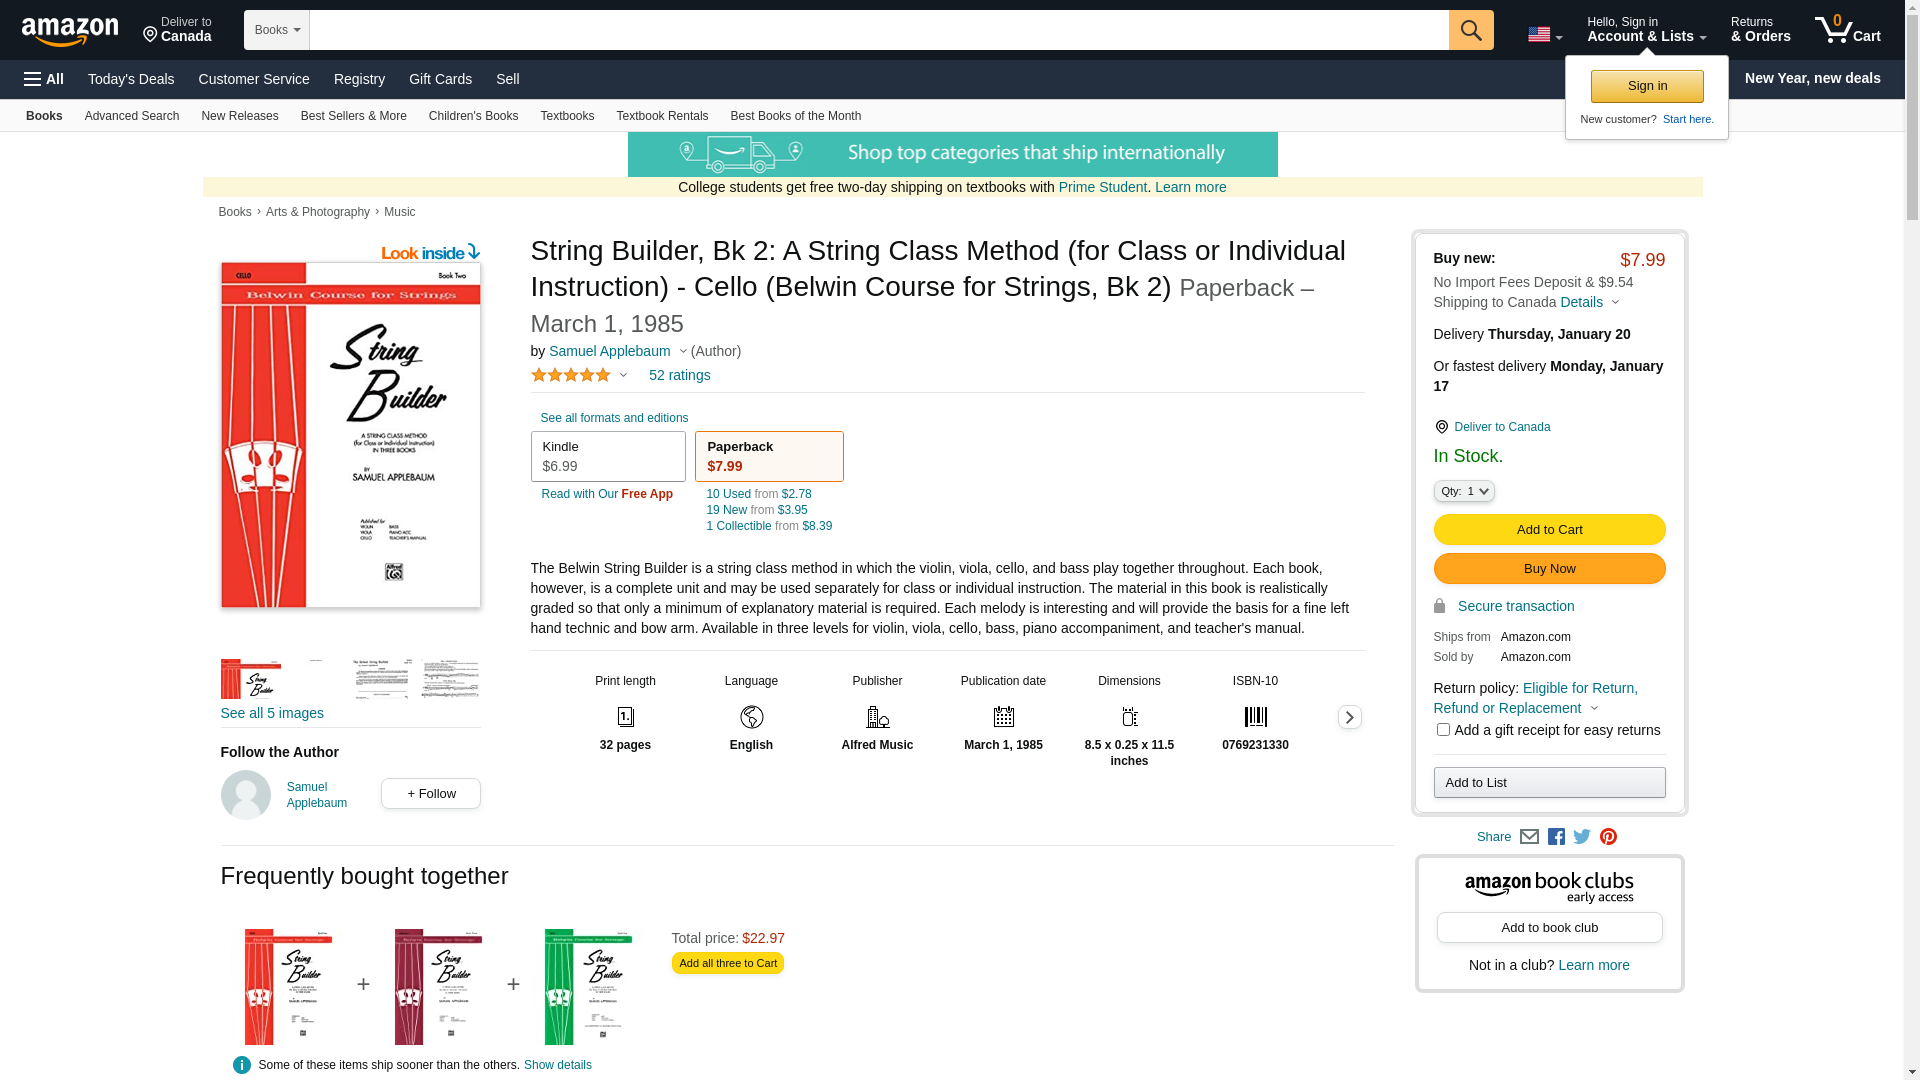Share on Pinterest icon
Image resolution: width=1920 pixels, height=1080 pixels.
1608,837
